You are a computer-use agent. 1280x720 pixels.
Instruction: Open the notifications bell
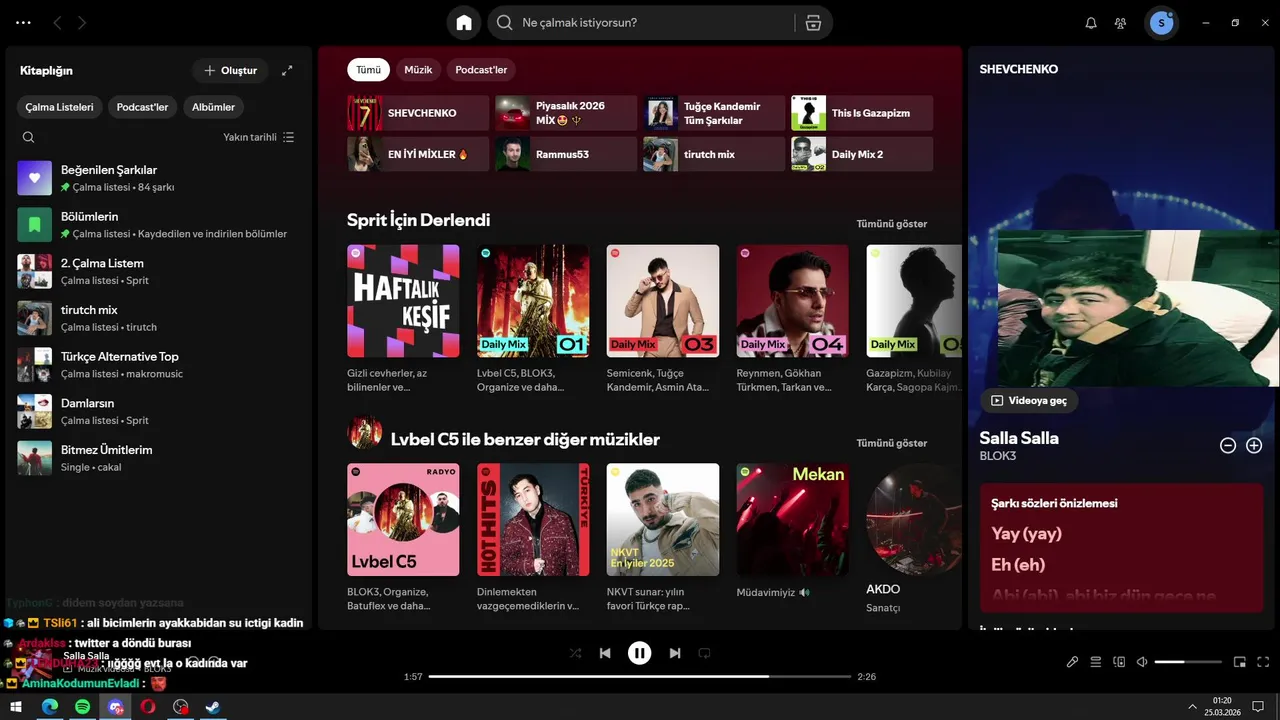tap(1091, 23)
